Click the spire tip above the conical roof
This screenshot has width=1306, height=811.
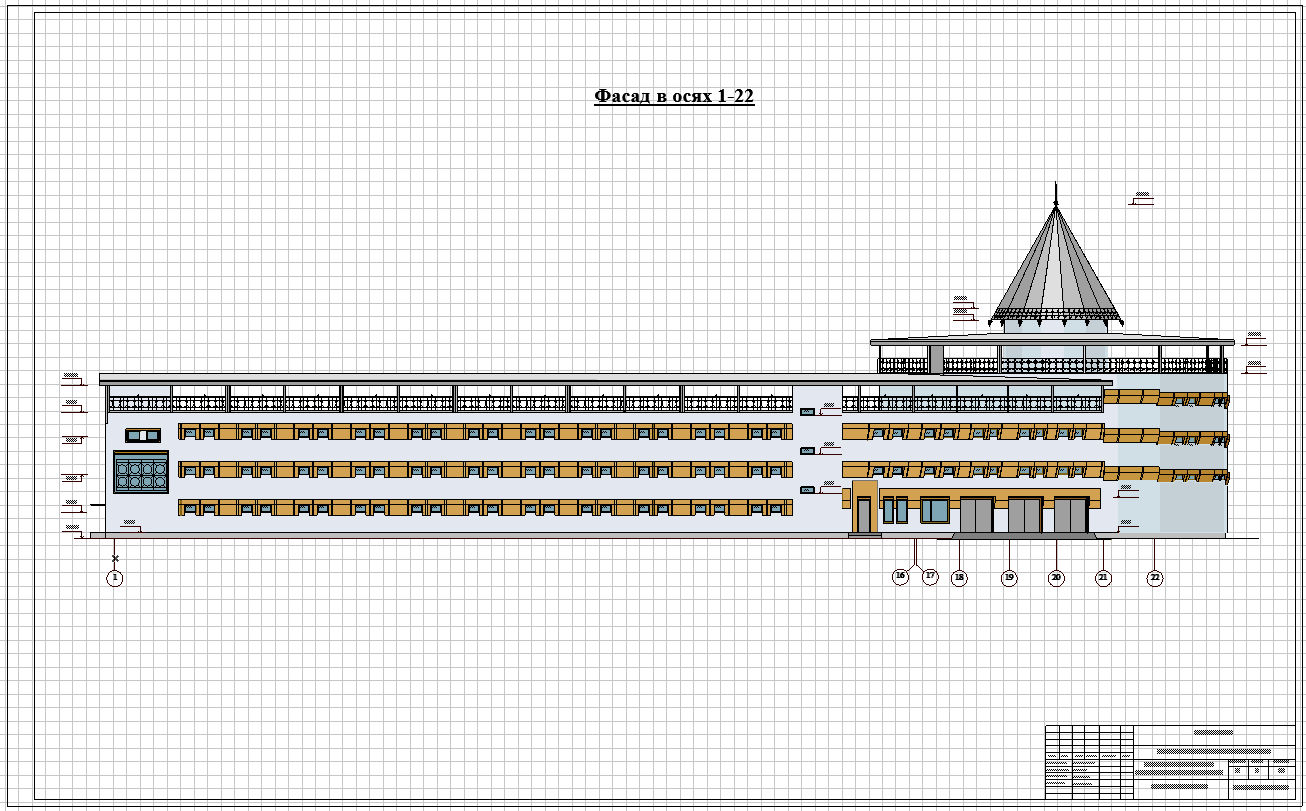(x=1056, y=192)
